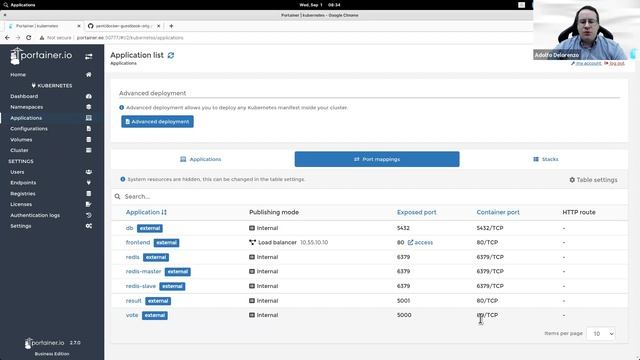
Task: Open Applications menu in the top bar
Action: coord(20,5)
